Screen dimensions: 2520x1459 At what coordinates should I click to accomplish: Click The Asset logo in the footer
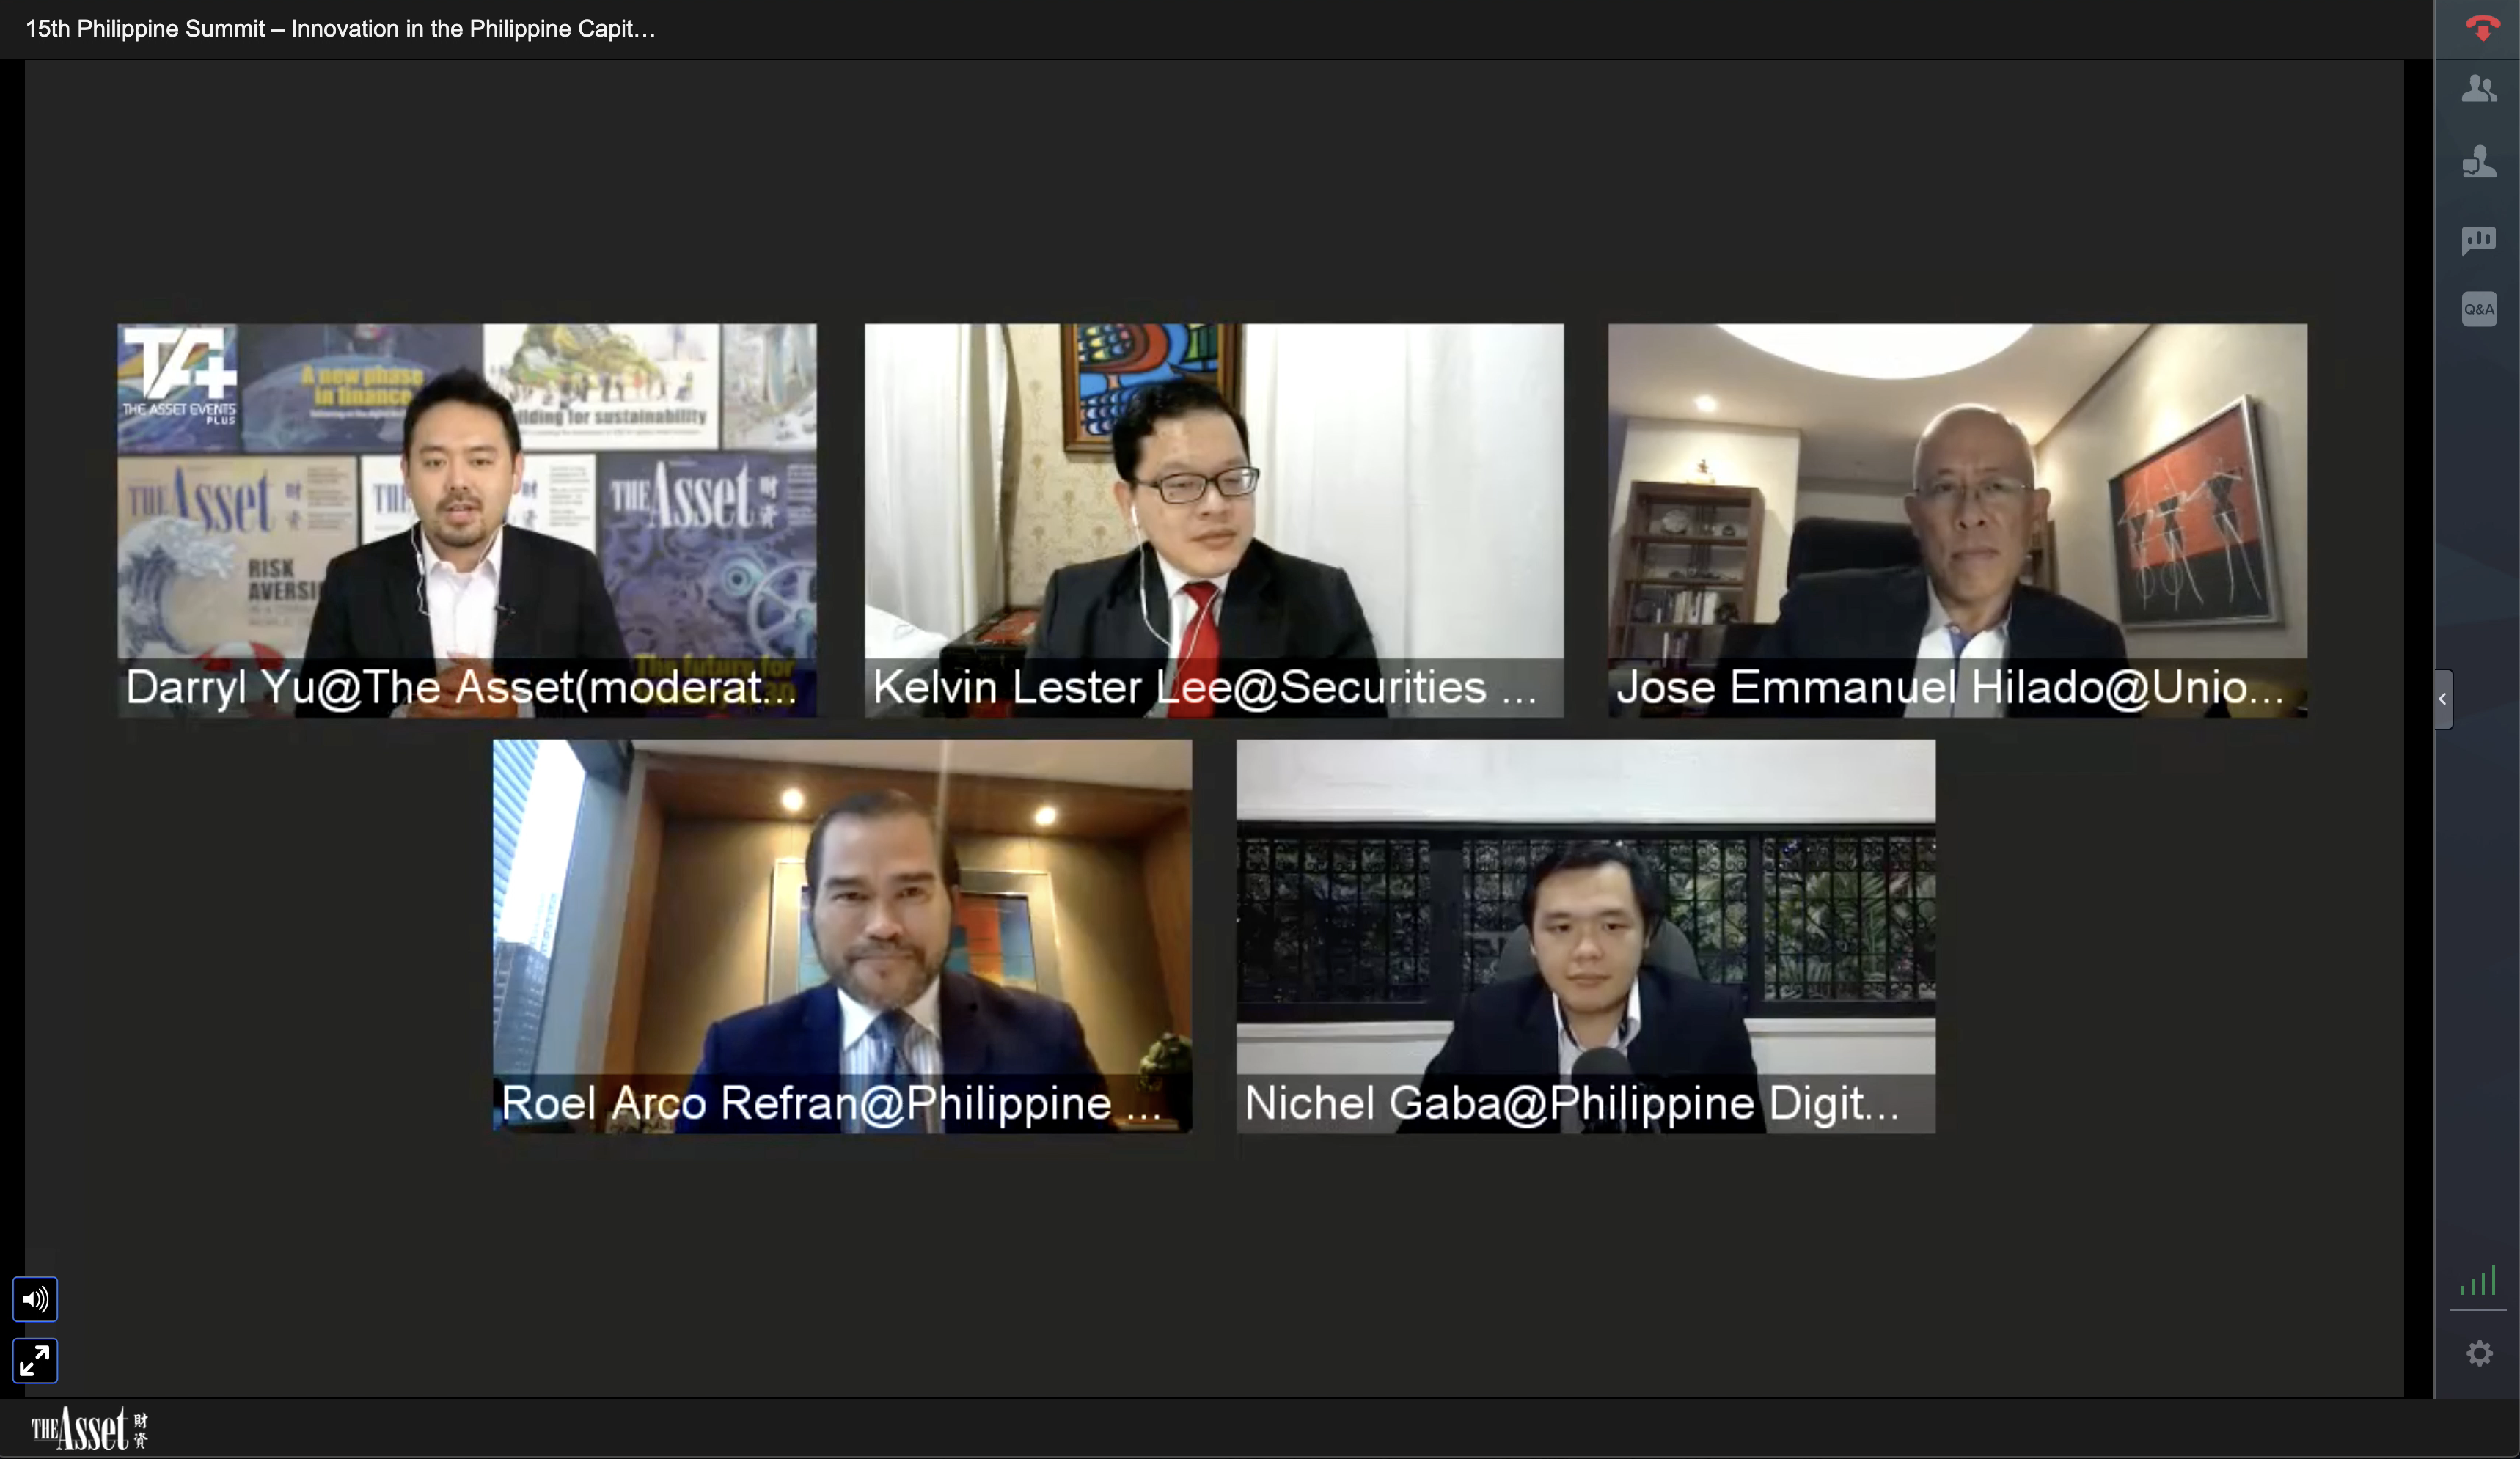90,1428
